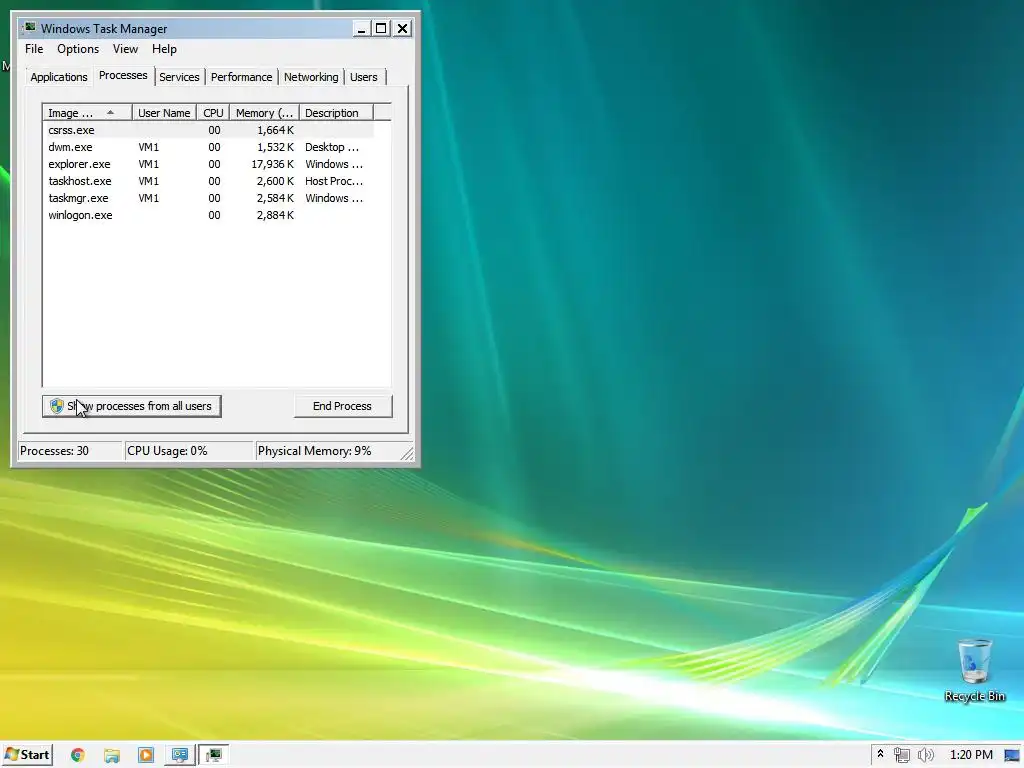Click the Processes: 30 status entry
1024x768 pixels.
click(x=70, y=451)
